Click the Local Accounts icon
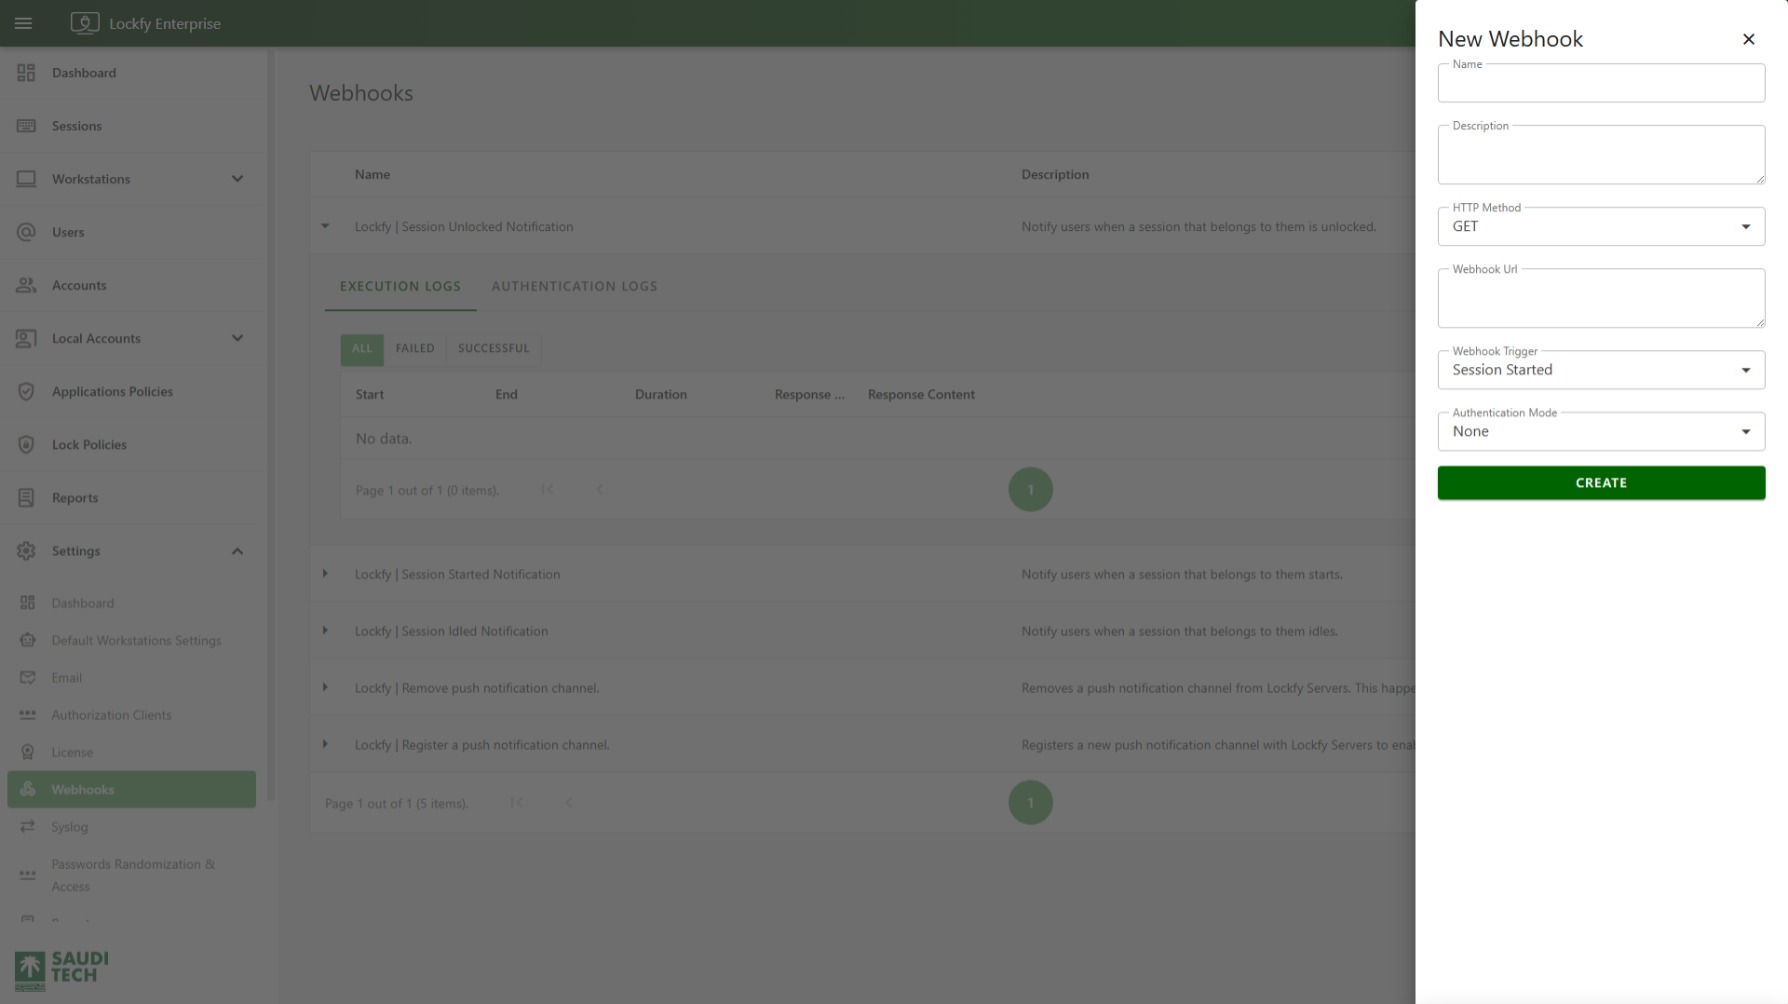 [x=26, y=338]
